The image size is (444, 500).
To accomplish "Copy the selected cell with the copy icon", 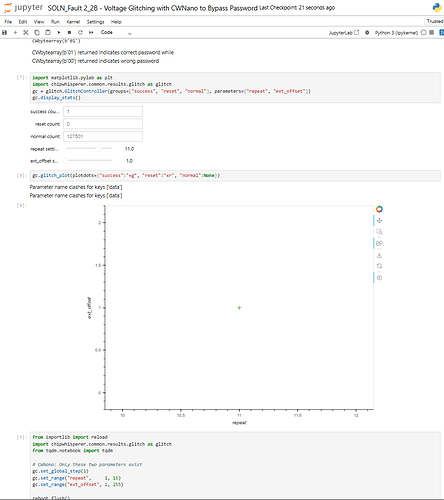I will [x=37, y=33].
